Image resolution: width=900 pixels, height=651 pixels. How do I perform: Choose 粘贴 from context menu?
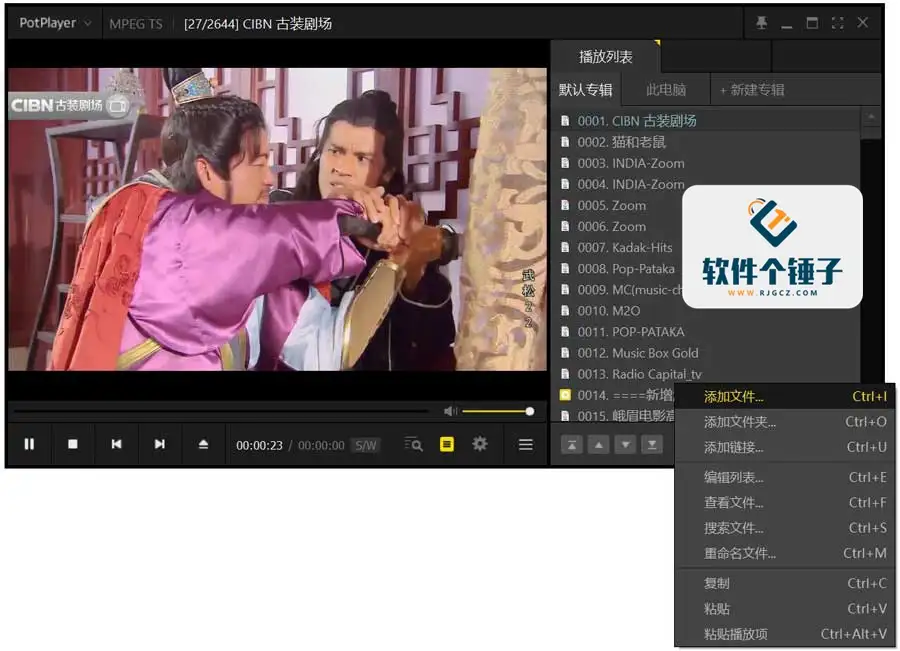click(785, 609)
